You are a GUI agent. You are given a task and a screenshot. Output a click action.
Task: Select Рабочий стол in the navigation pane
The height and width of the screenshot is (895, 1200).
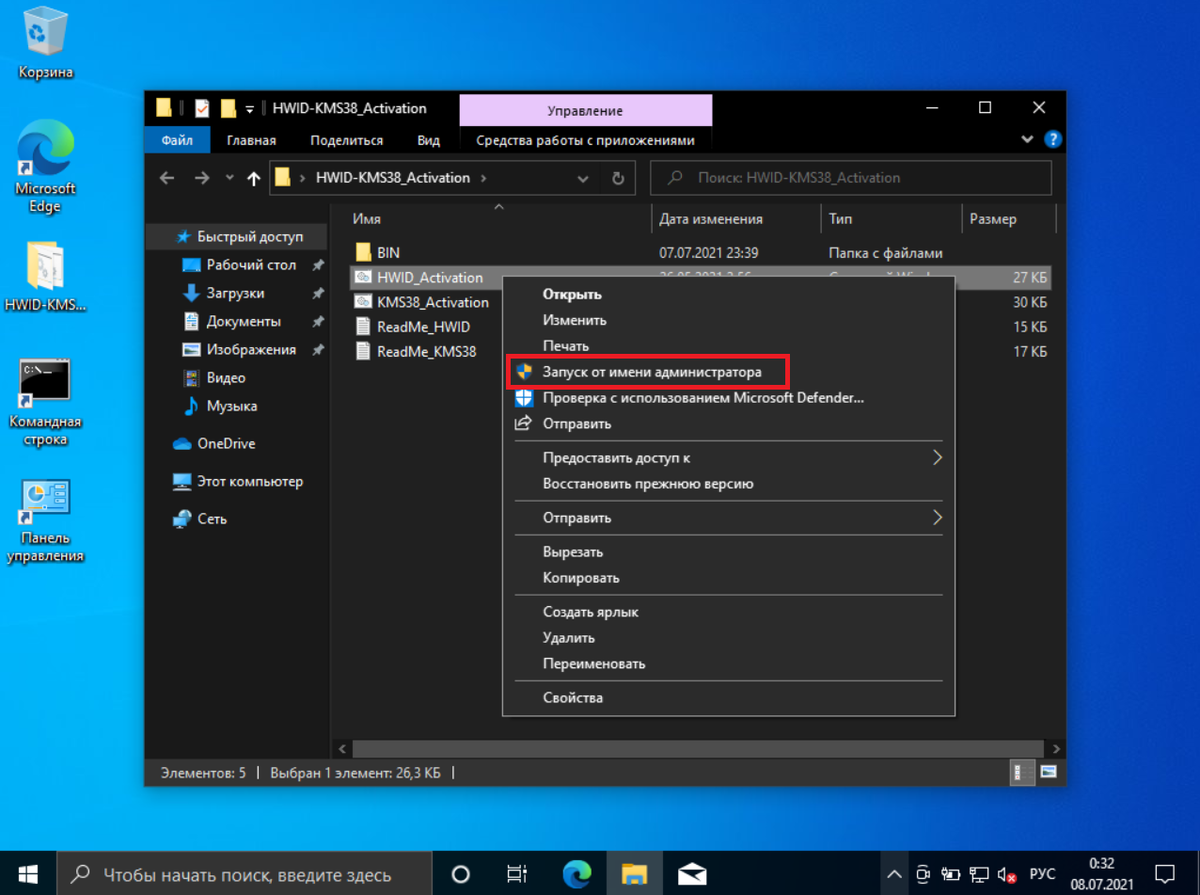pos(251,265)
